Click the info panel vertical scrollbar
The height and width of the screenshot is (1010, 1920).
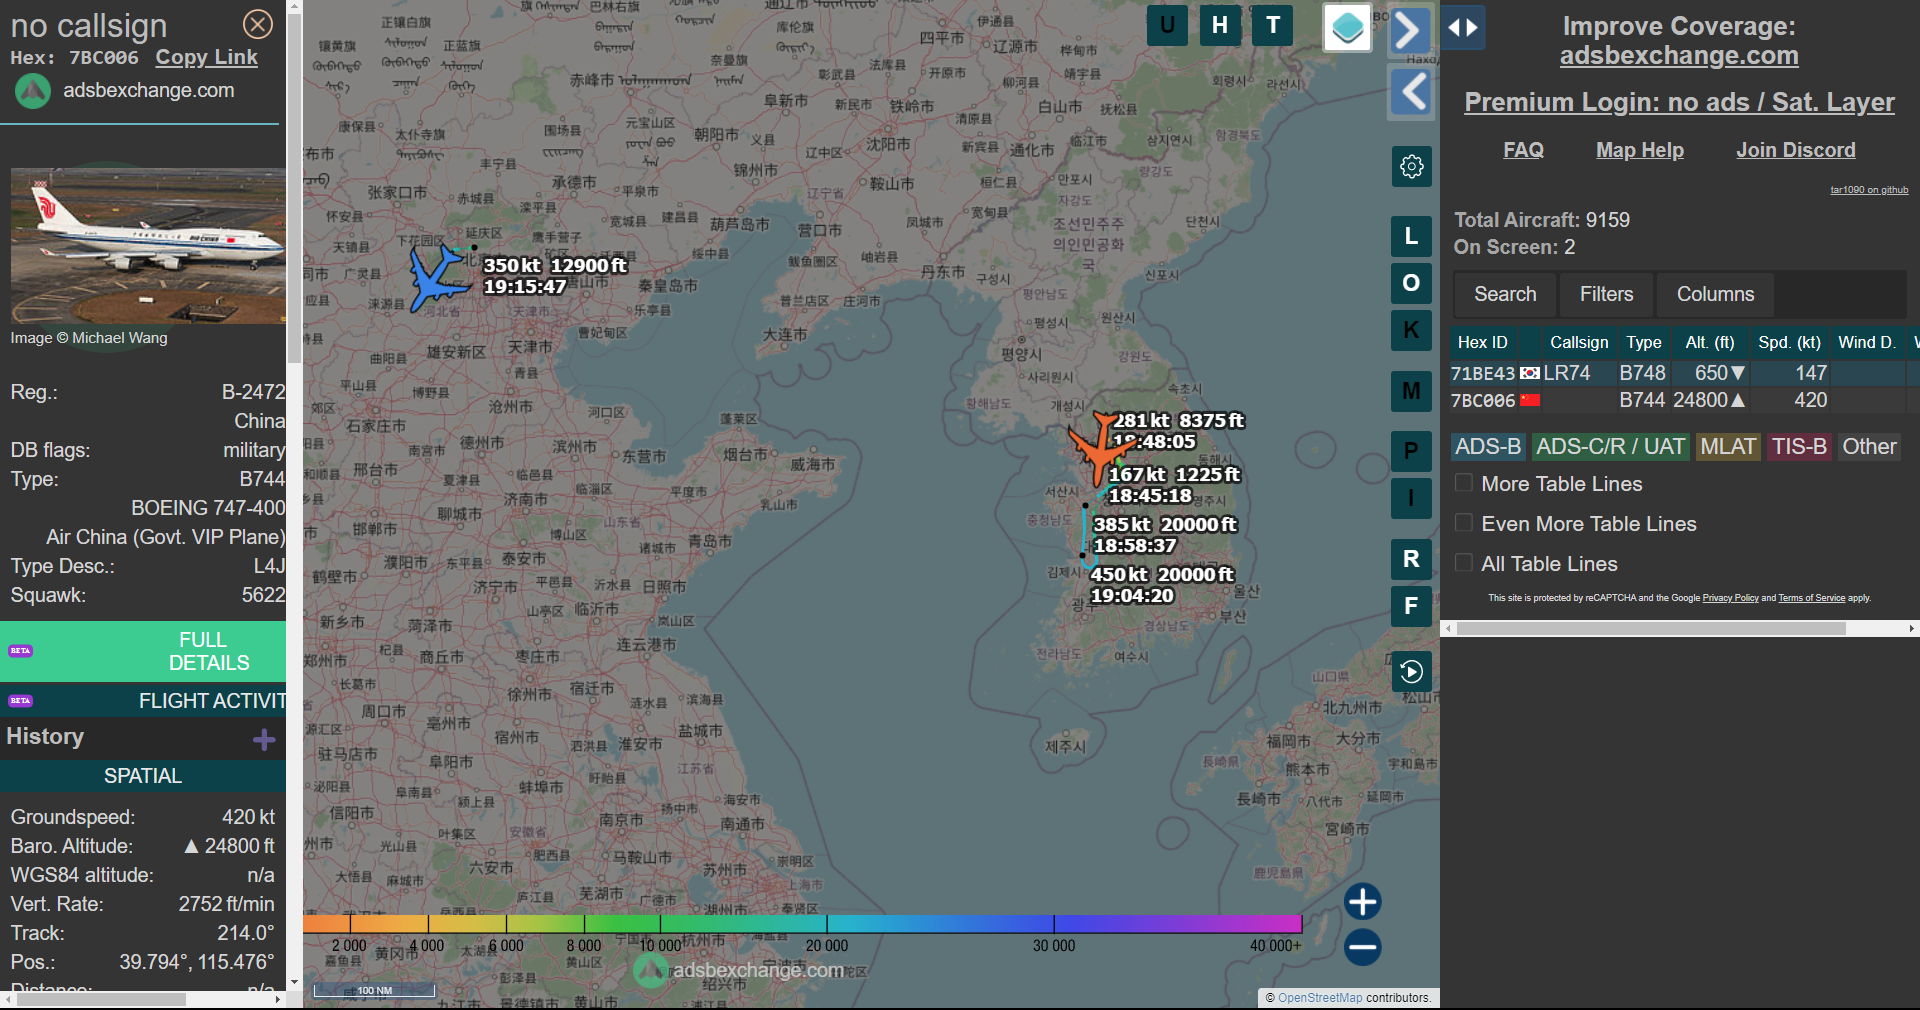click(294, 190)
